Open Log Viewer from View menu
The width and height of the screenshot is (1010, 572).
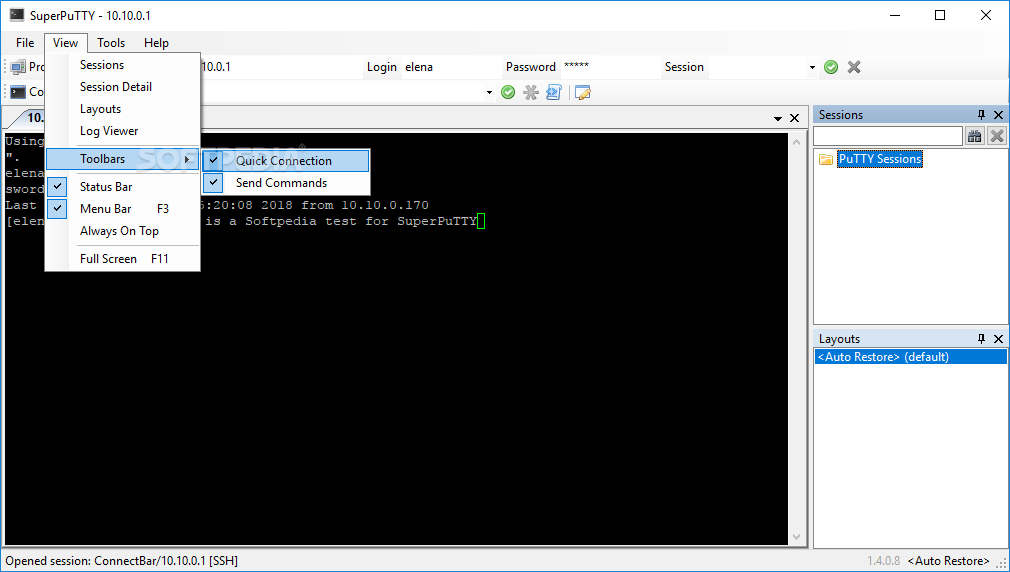(122, 131)
